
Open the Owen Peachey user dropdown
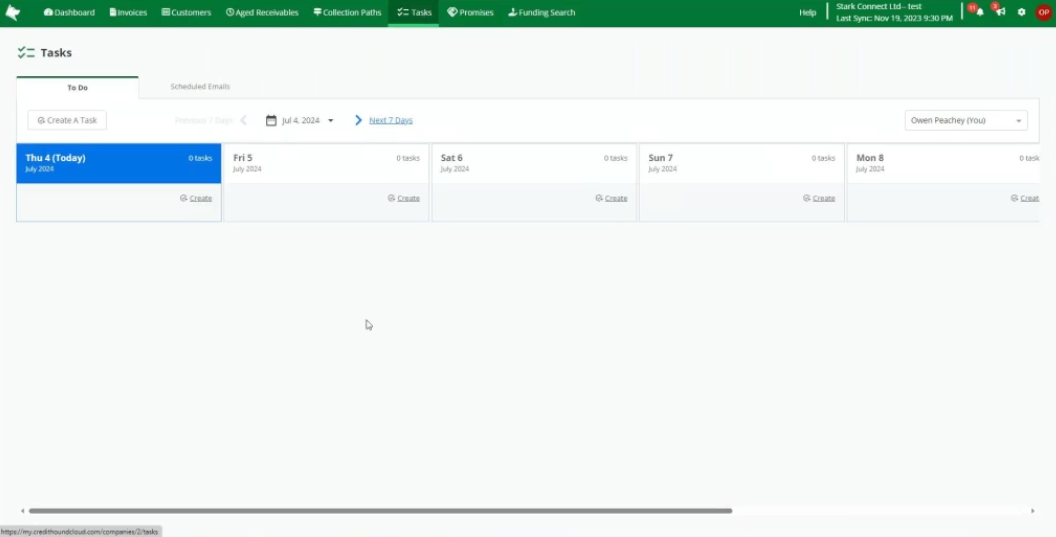(966, 121)
